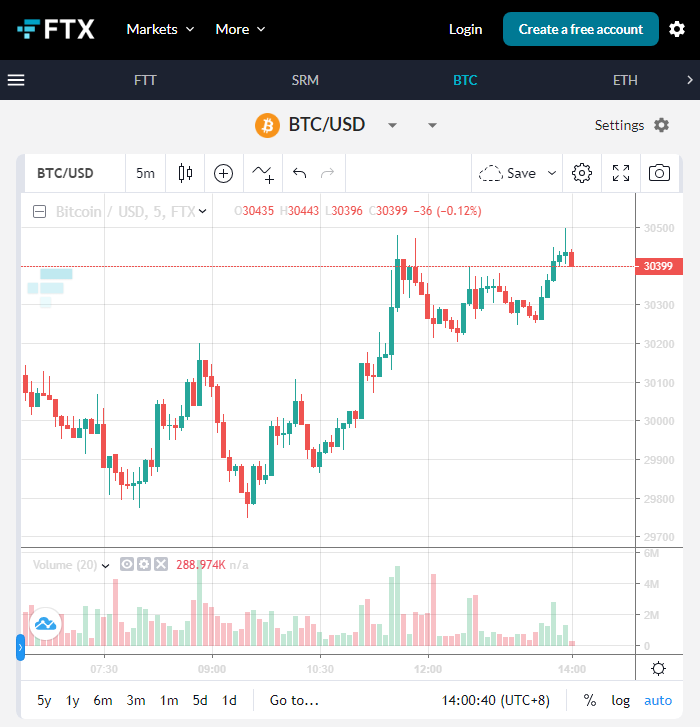Toggle the auto price scale
The height and width of the screenshot is (727, 700).
coord(658,700)
